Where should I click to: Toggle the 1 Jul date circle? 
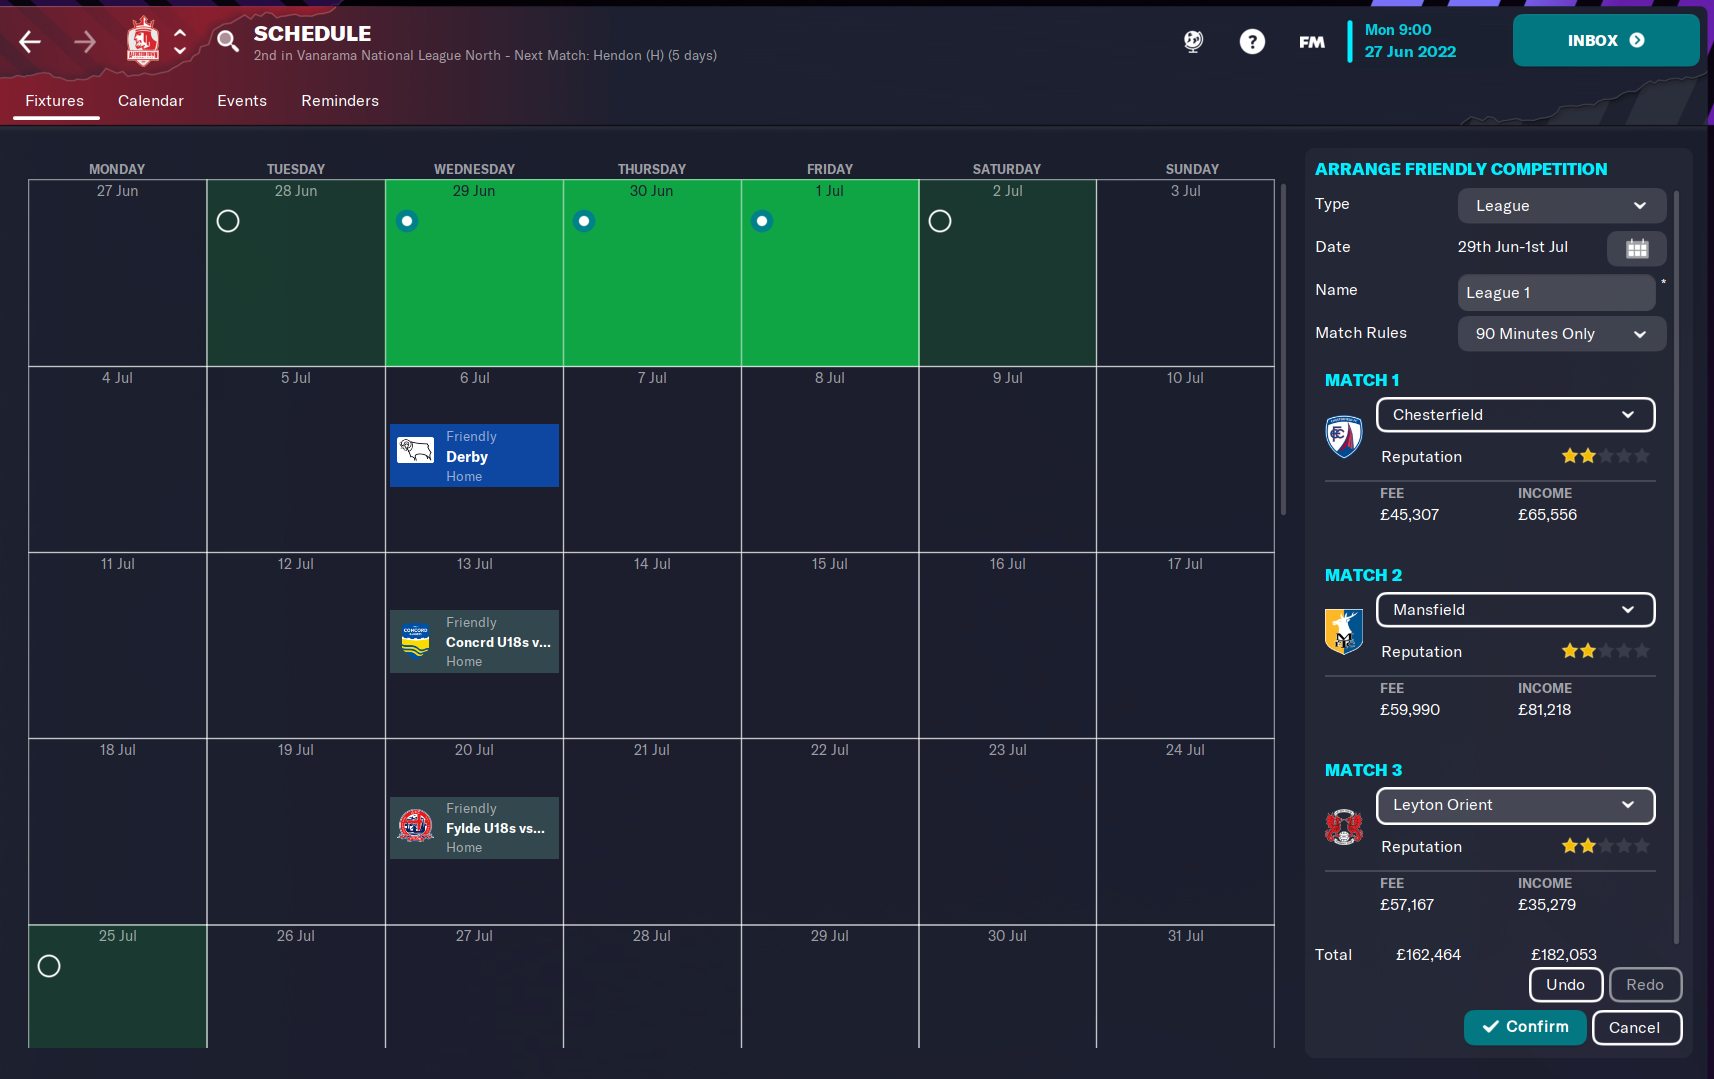point(762,221)
